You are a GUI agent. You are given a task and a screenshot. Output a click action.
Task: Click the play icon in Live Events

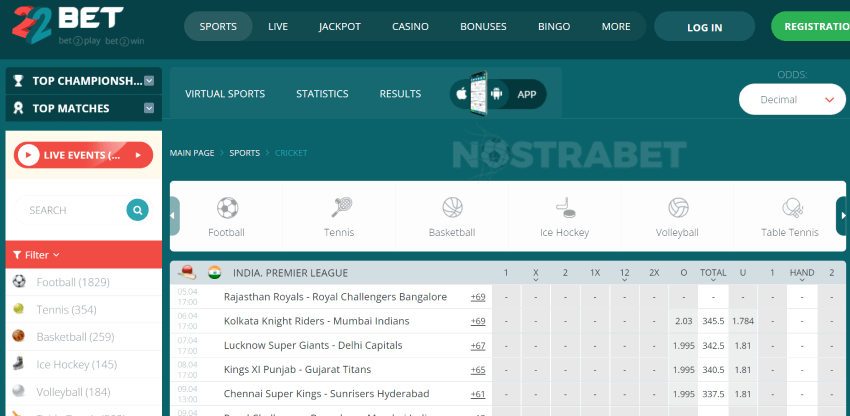[x=28, y=155]
